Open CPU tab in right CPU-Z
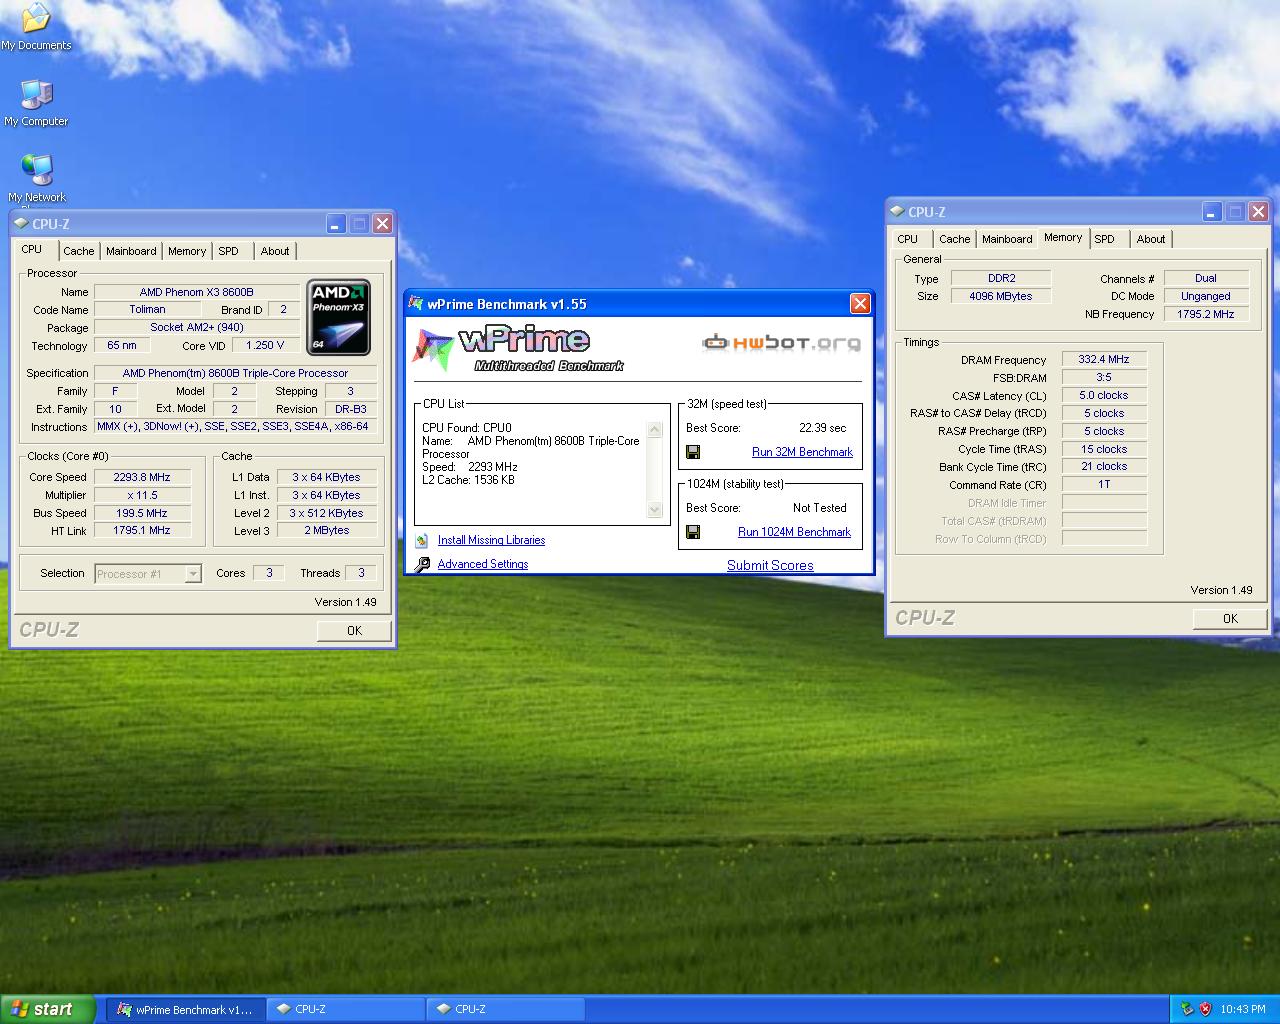 908,239
